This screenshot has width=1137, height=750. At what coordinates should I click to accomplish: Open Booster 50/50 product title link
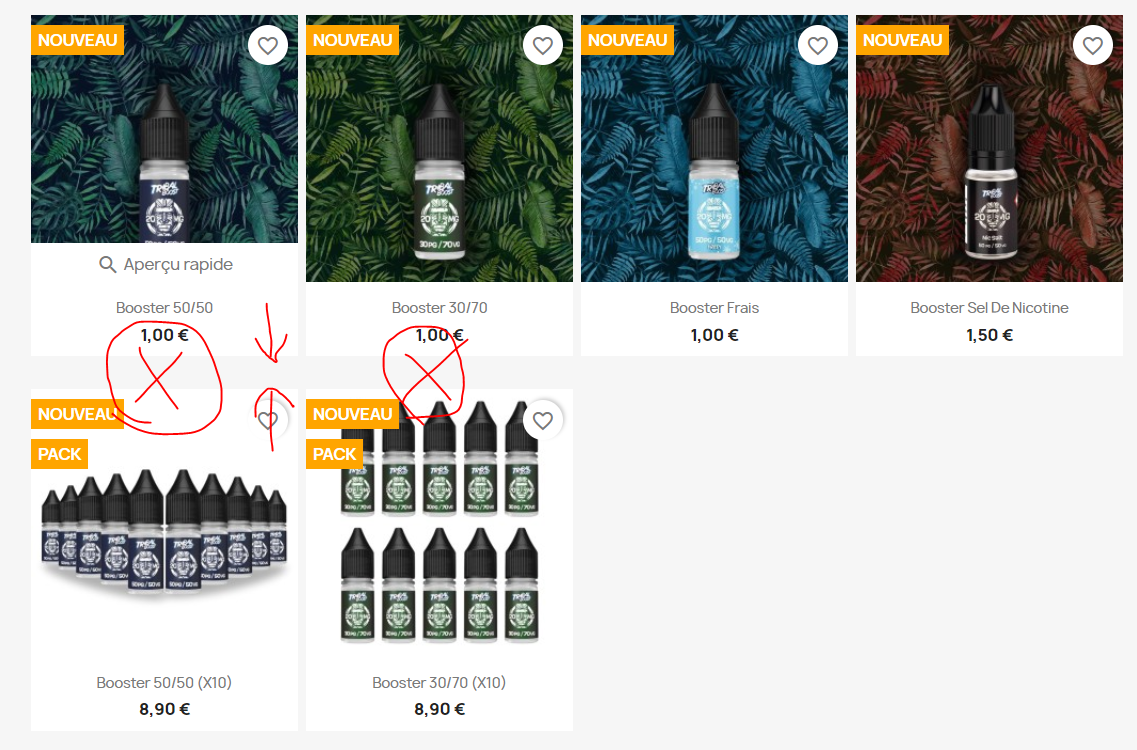(165, 308)
